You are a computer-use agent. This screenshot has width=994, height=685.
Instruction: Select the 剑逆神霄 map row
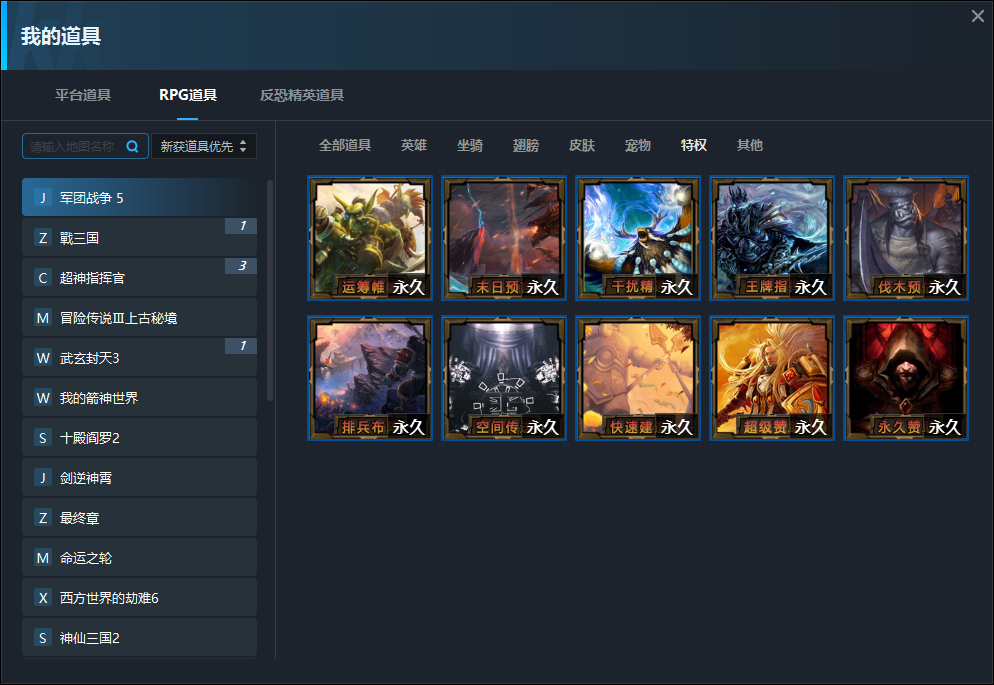click(x=139, y=478)
